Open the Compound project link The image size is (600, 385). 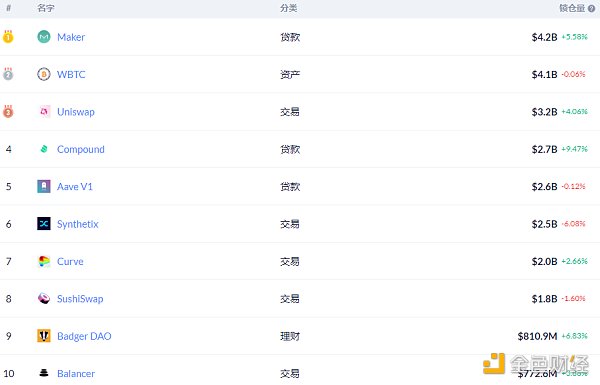tap(81, 149)
